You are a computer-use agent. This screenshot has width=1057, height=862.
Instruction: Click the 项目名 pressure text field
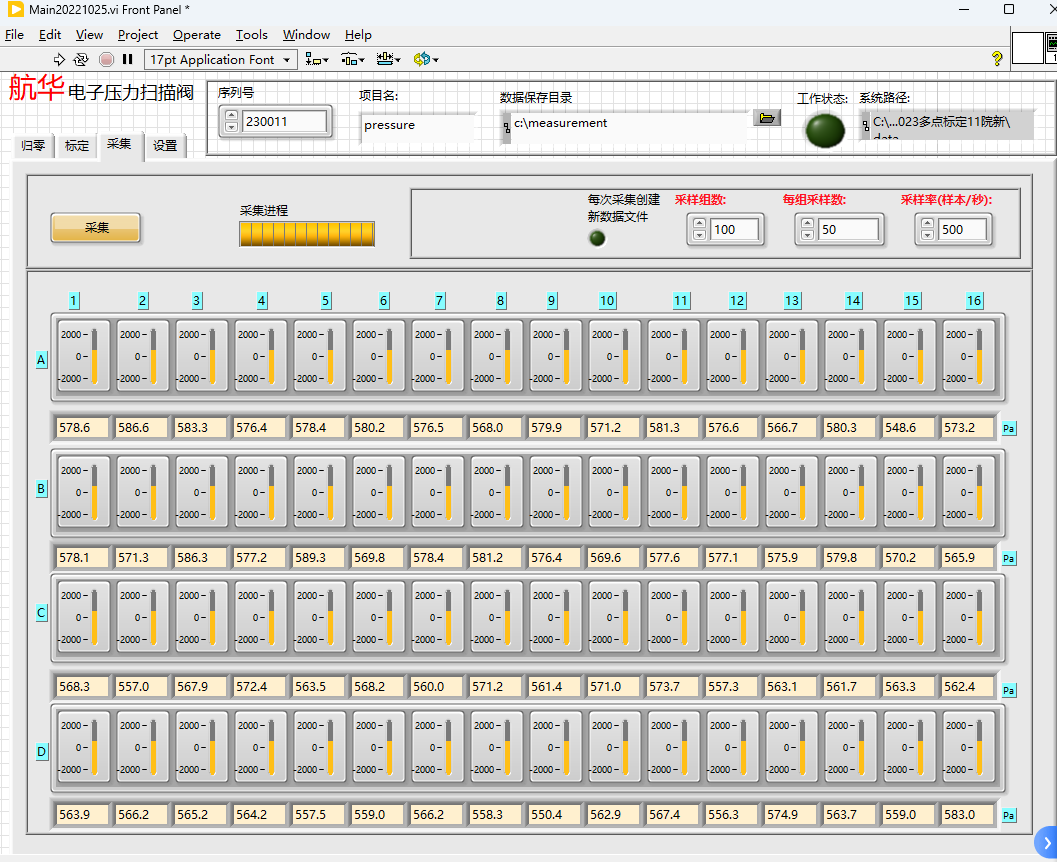tap(417, 126)
